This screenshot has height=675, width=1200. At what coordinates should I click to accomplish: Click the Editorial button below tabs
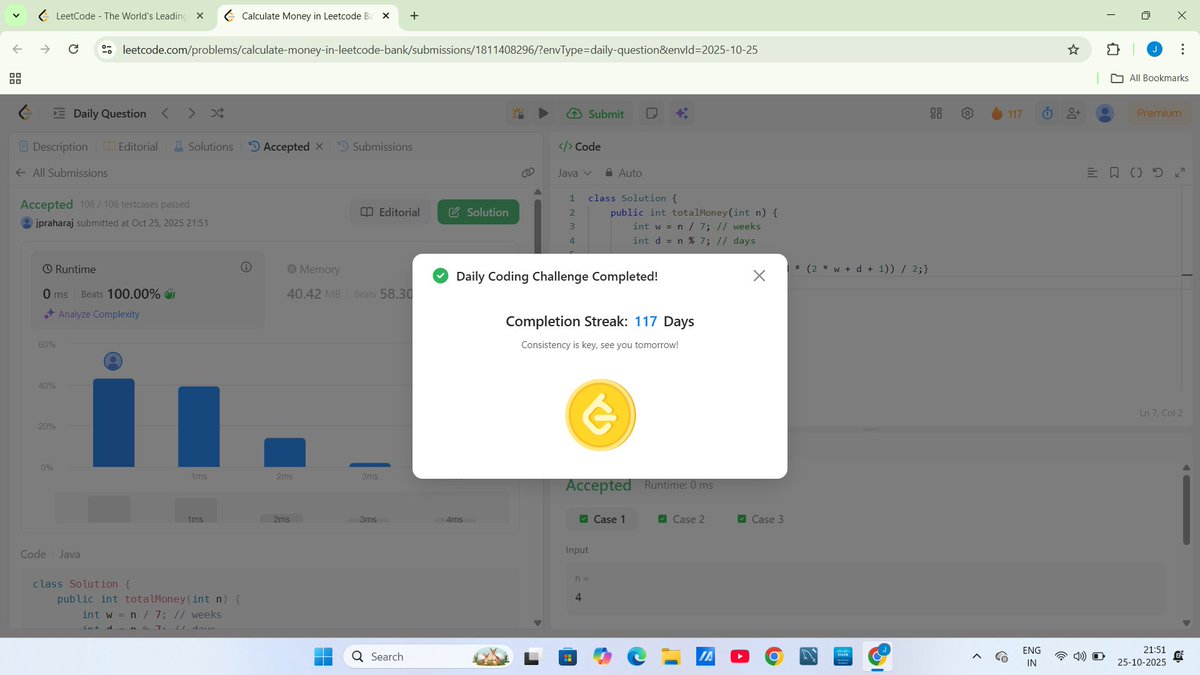tap(391, 212)
